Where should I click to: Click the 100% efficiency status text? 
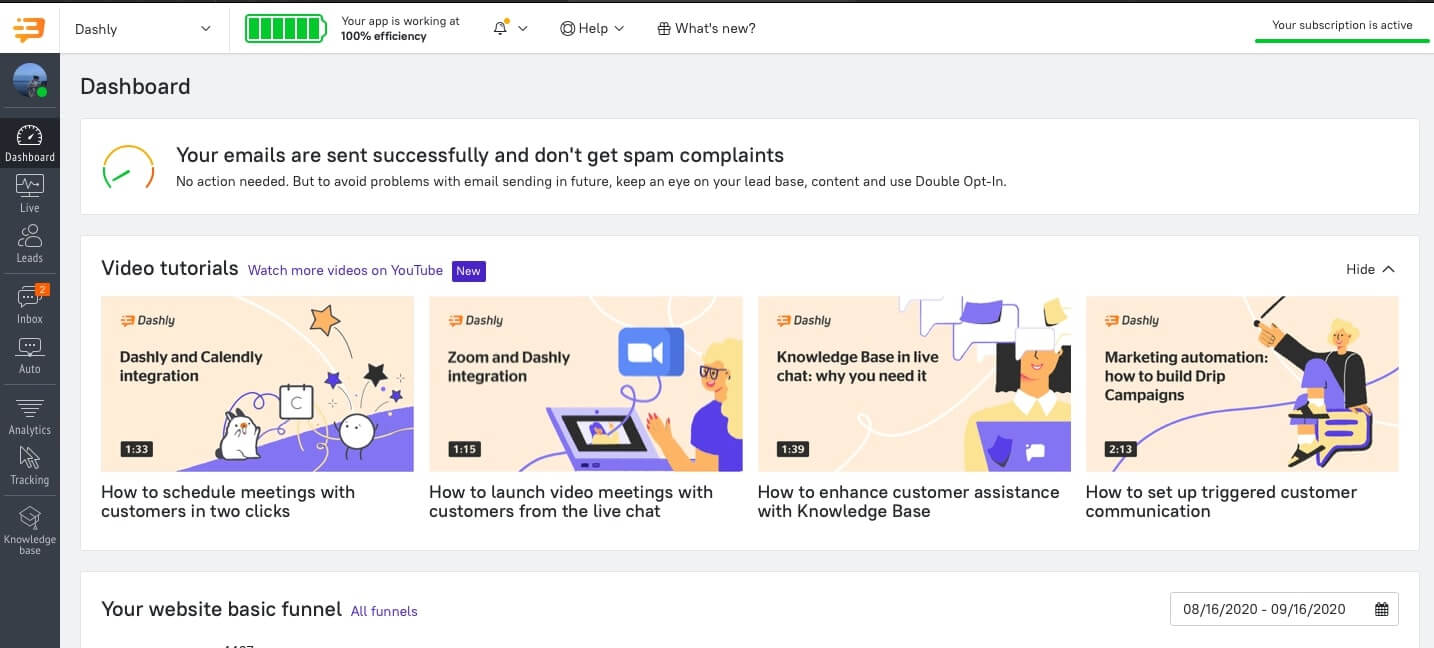[384, 36]
